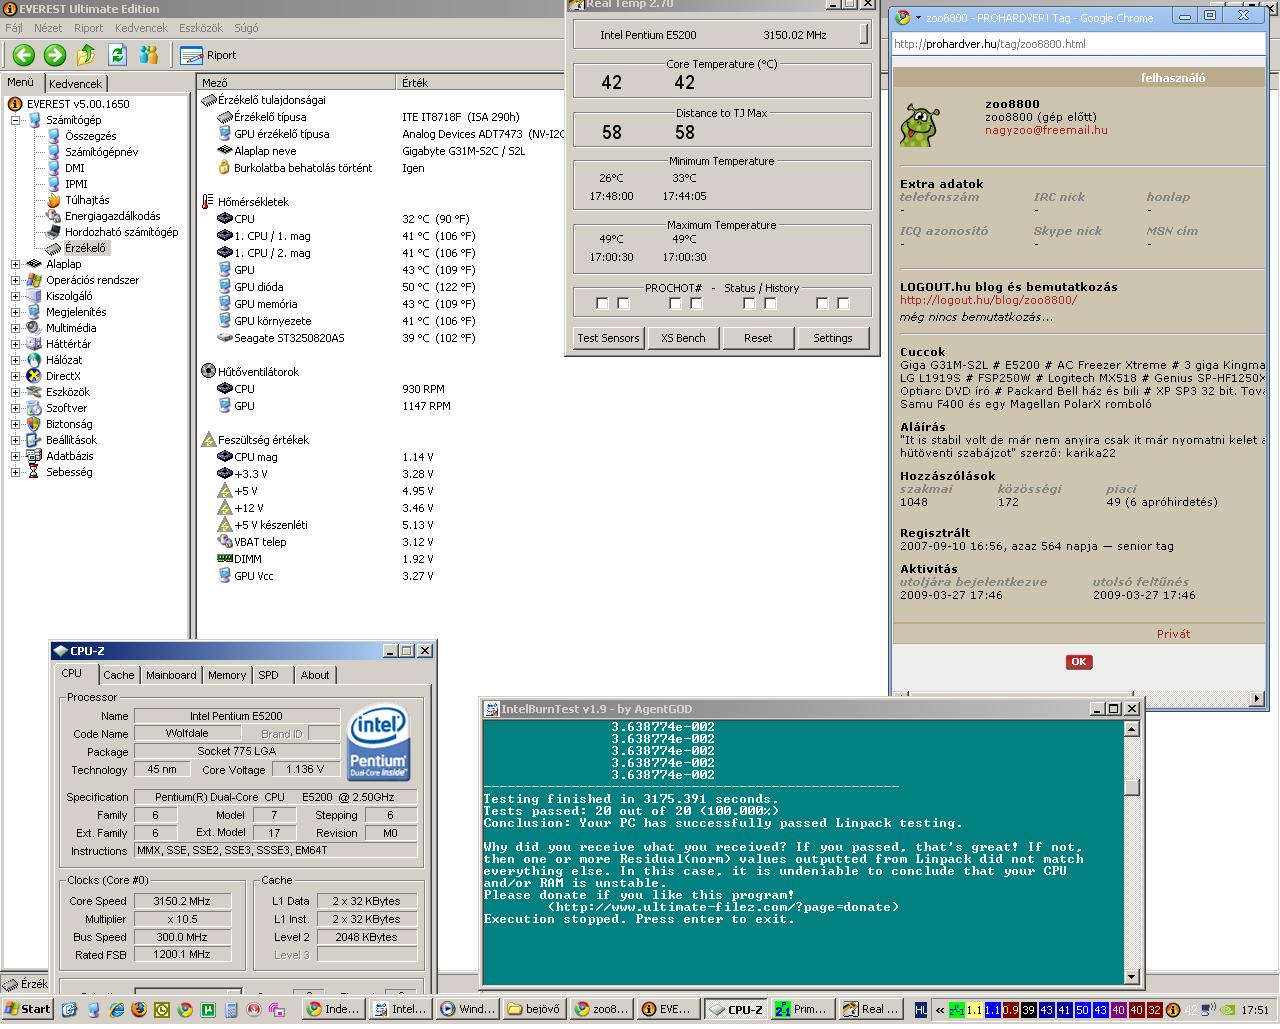Click Chrome icon in quick launch bar
The width and height of the screenshot is (1280, 1029).
point(185,1010)
